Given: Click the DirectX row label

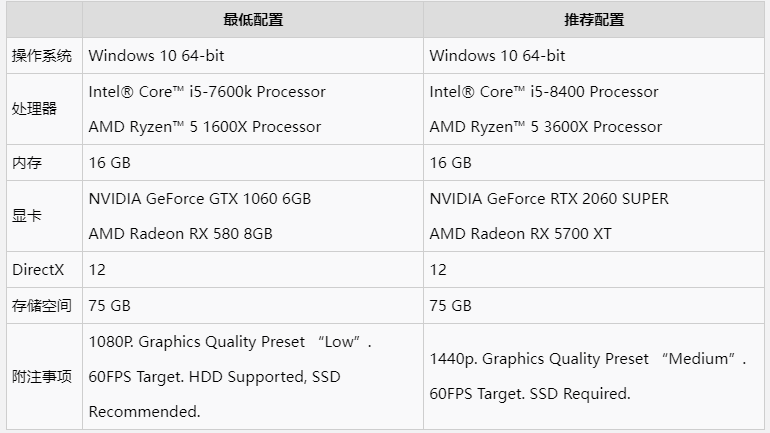Looking at the screenshot, I should pos(38,270).
